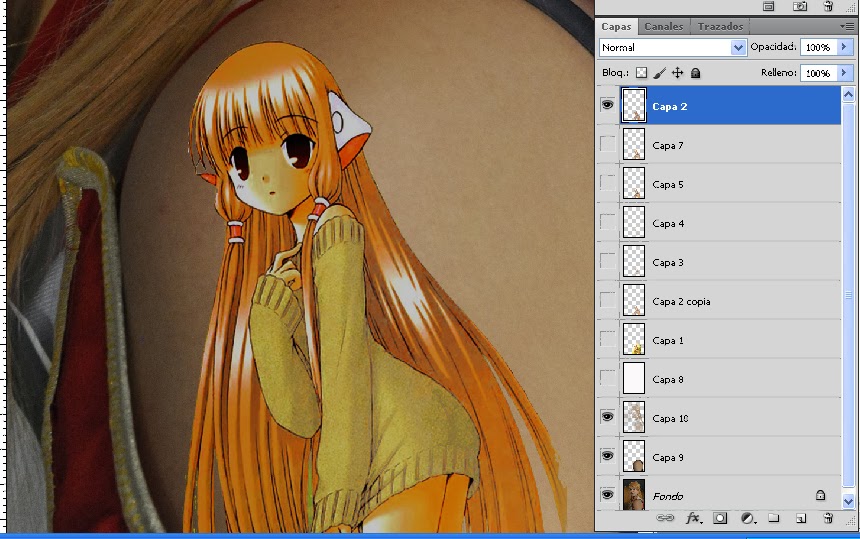Show the Capa 3 layer

[x=607, y=261]
